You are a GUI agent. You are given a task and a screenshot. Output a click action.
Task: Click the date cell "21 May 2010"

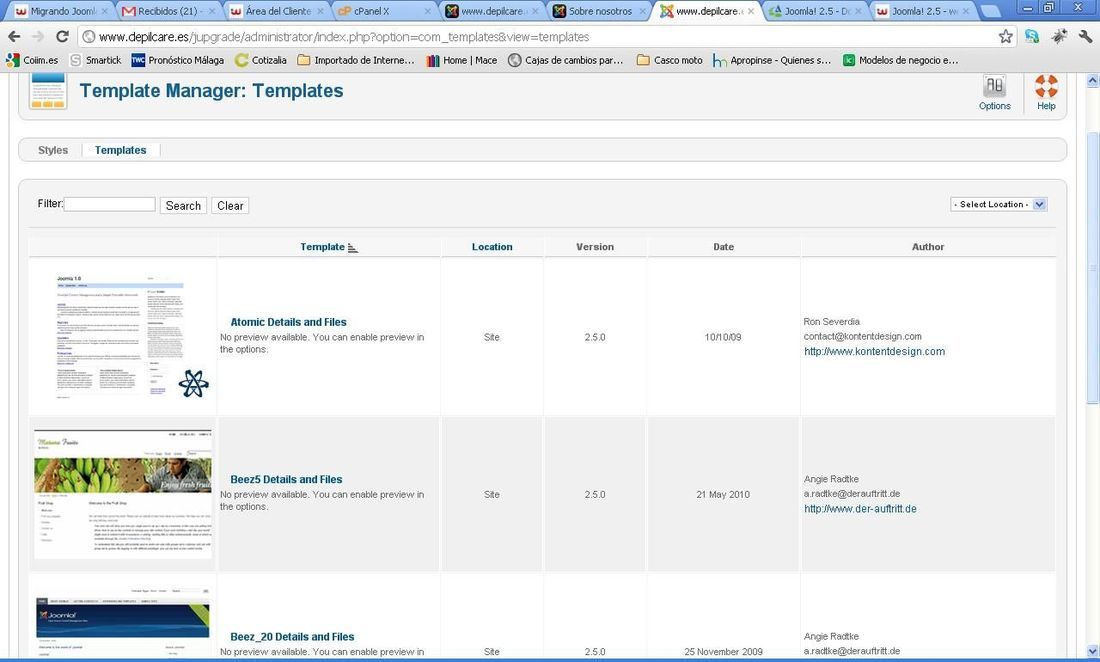[x=723, y=494]
